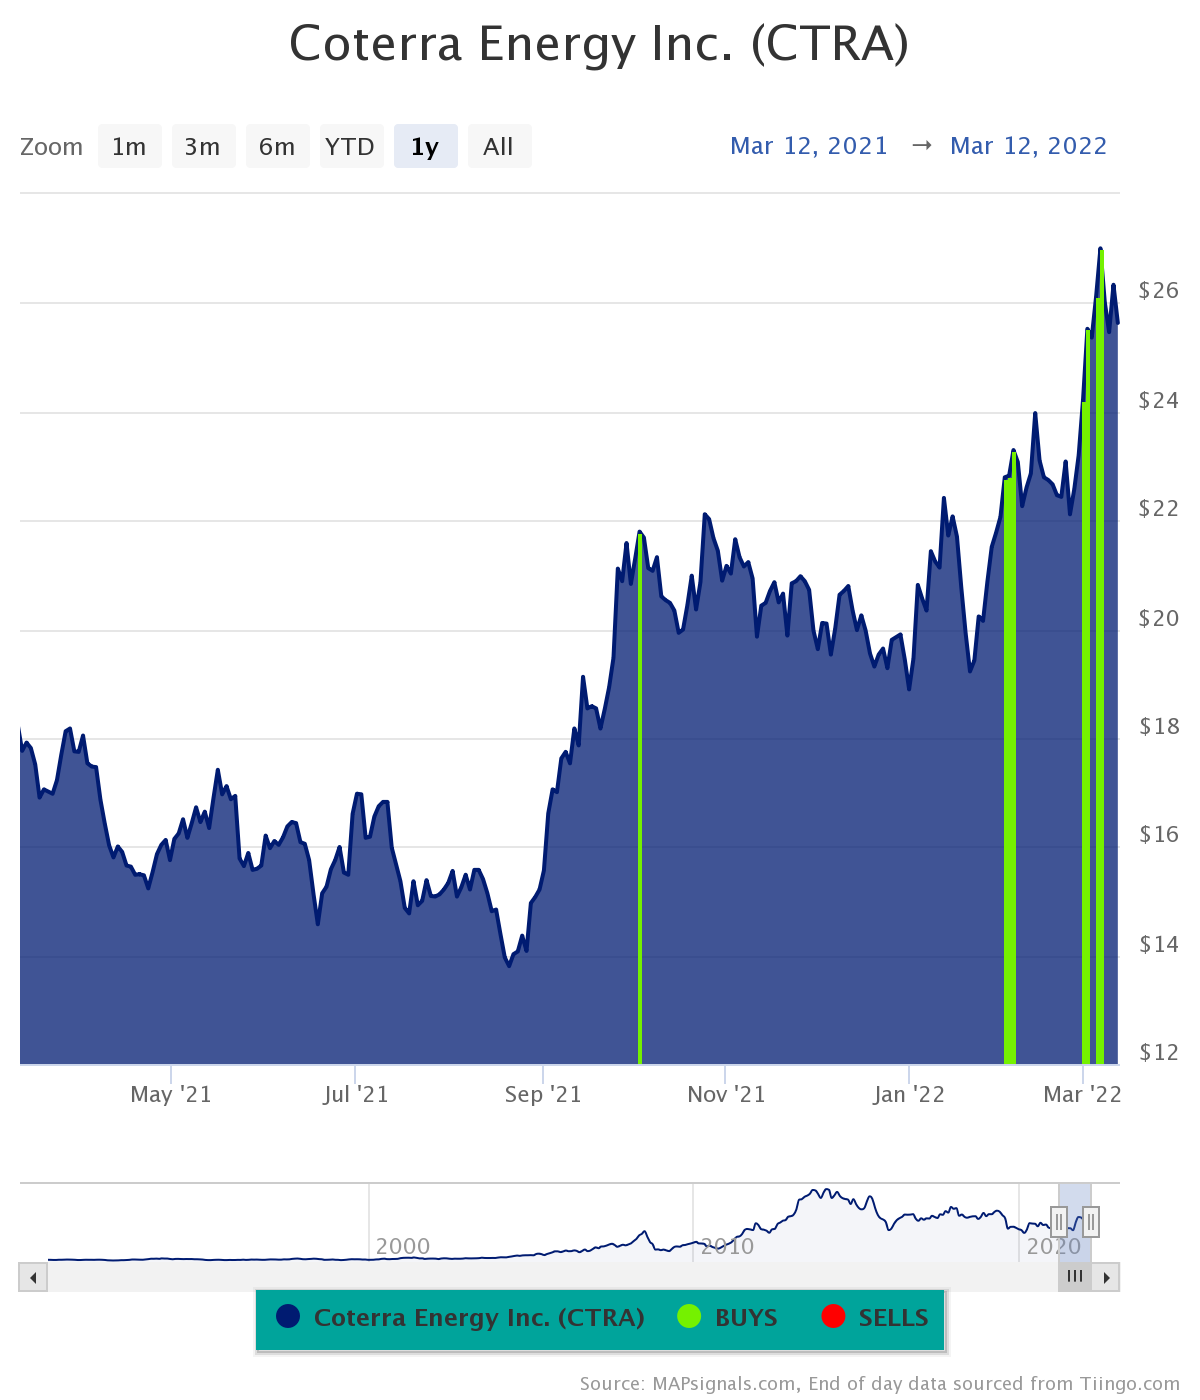Select the 3m zoom range
Viewport: 1200px width, 1400px height.
tap(203, 146)
